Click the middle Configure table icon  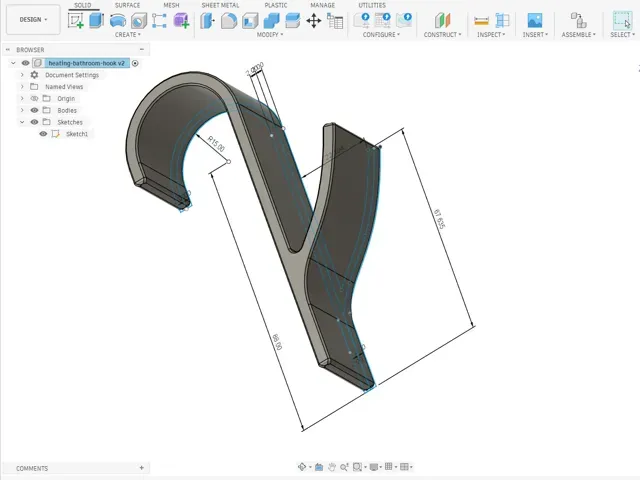tap(383, 20)
